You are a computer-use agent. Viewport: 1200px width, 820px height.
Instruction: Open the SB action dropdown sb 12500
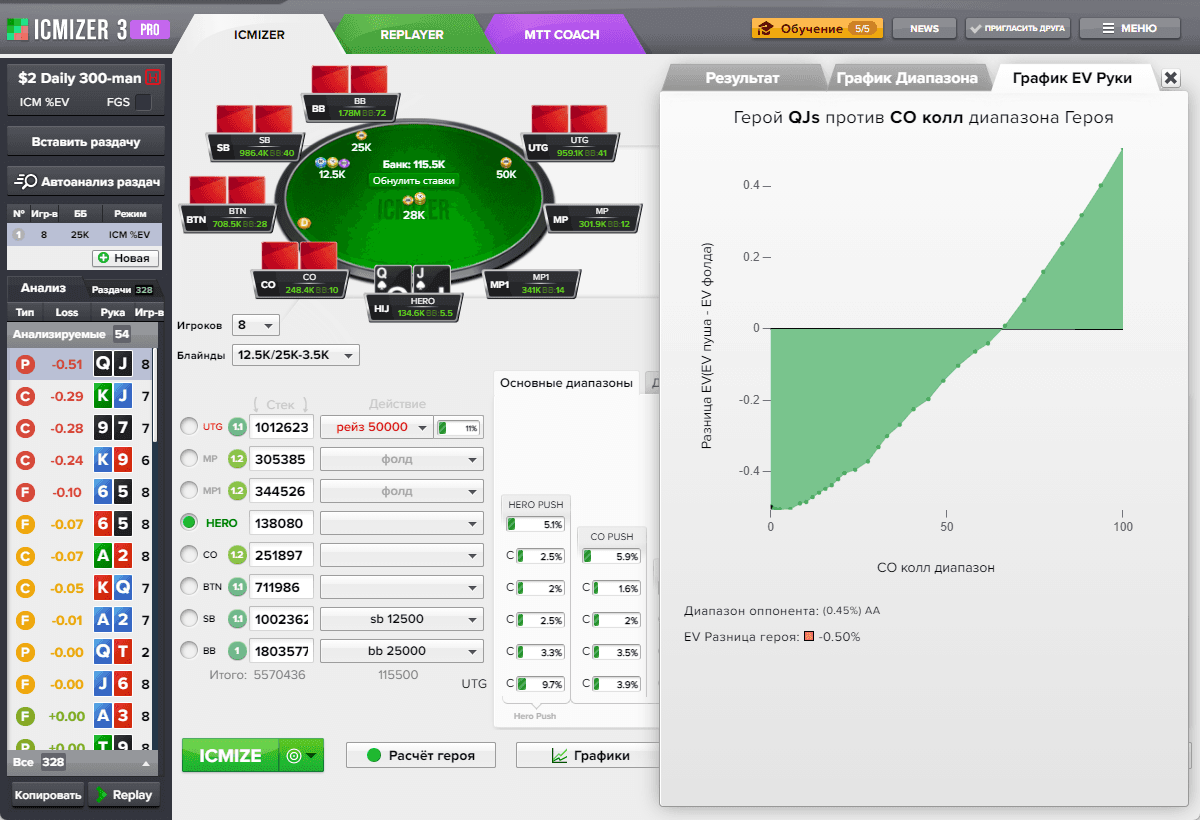point(402,618)
